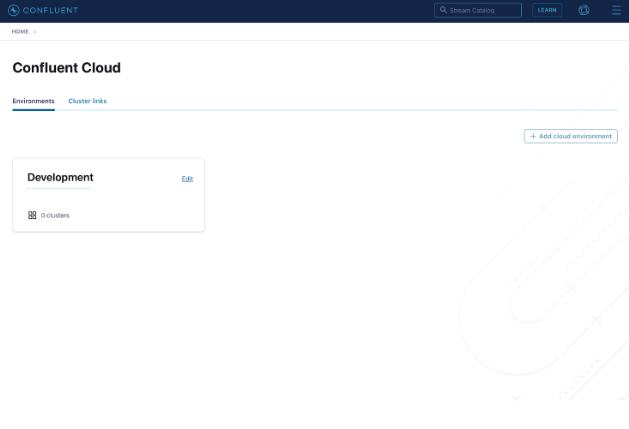
Task: Click the search magnifier icon
Action: 443,10
